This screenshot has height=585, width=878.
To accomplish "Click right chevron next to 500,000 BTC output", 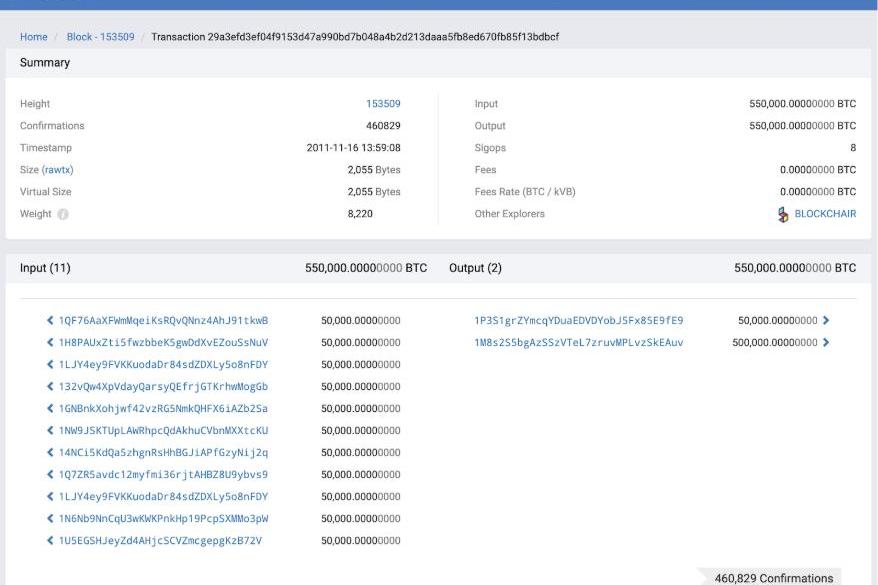I will pyautogui.click(x=826, y=343).
